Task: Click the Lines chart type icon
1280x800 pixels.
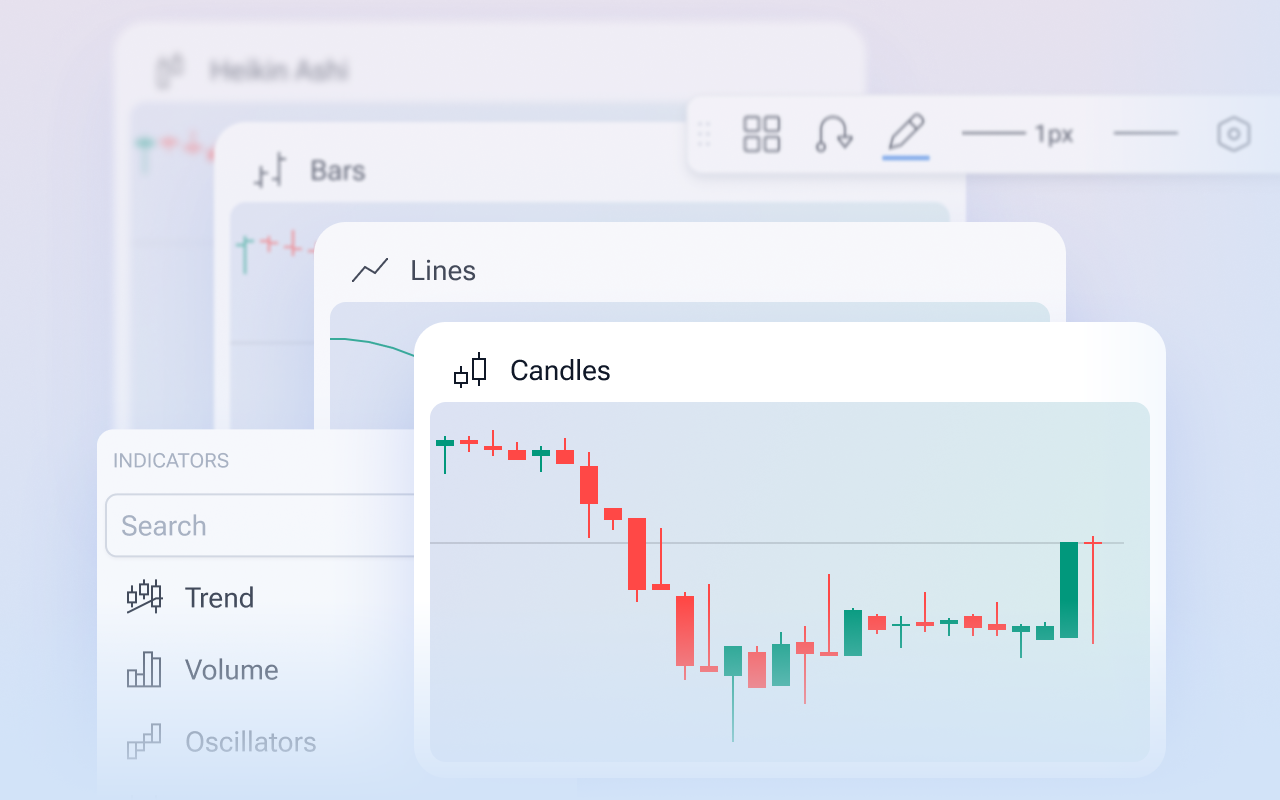Action: 370,270
